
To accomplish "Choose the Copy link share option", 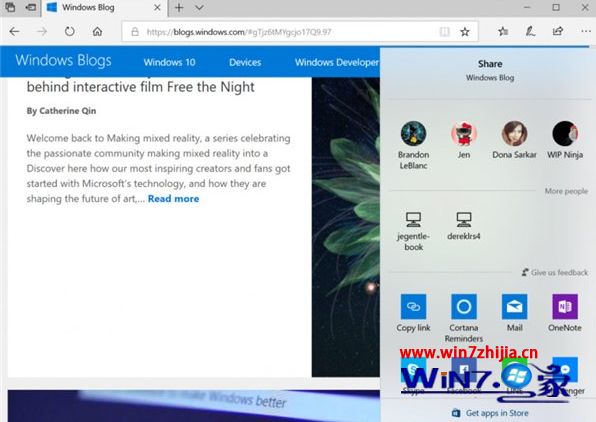I will (x=414, y=314).
